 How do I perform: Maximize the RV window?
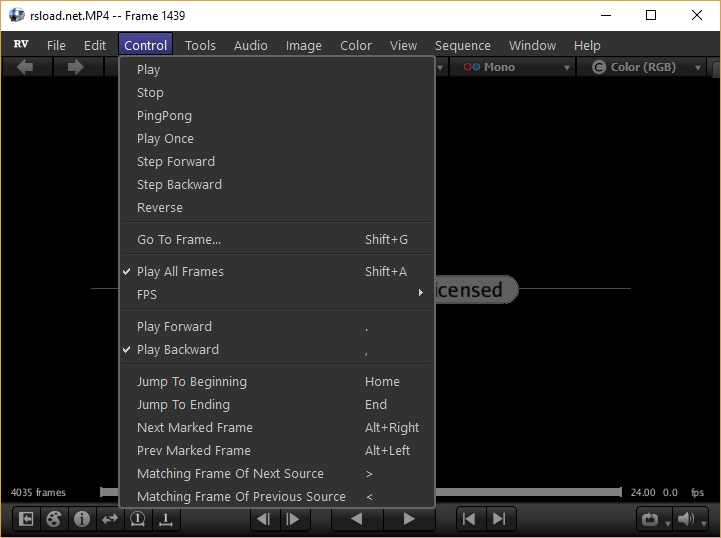[651, 15]
